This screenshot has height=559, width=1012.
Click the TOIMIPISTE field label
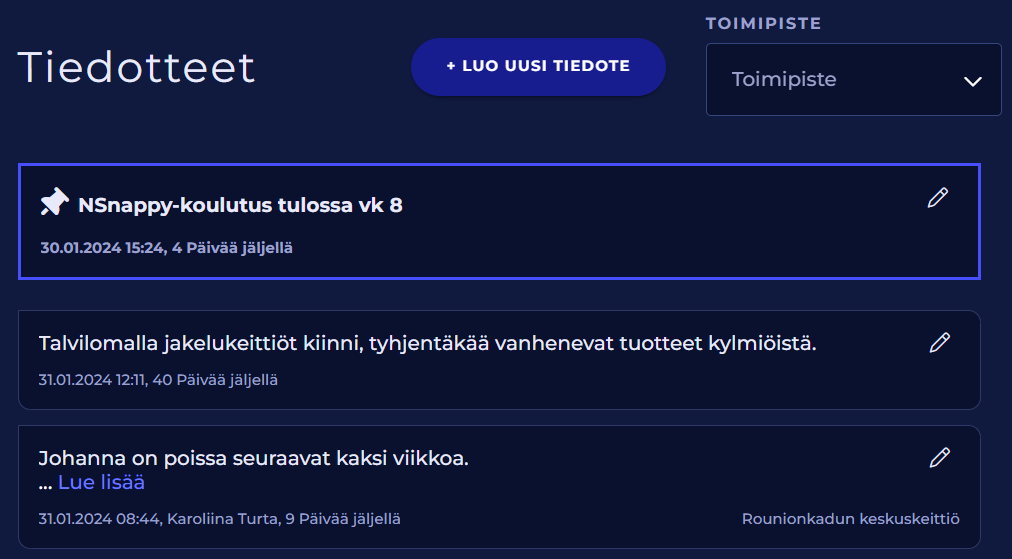pyautogui.click(x=763, y=23)
